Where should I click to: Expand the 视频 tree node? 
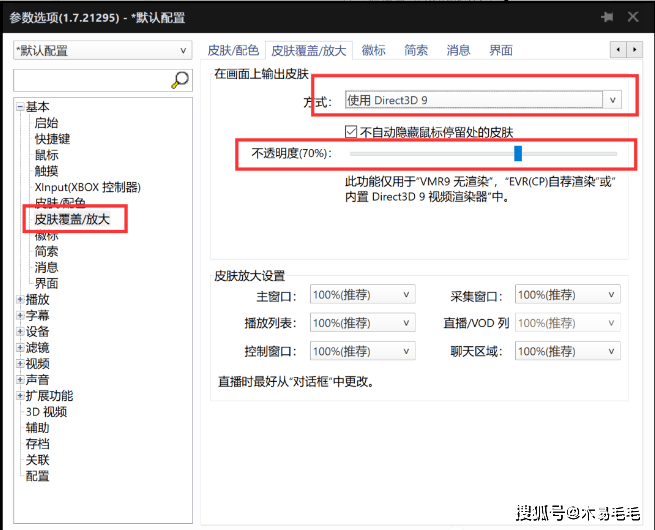click(20, 364)
